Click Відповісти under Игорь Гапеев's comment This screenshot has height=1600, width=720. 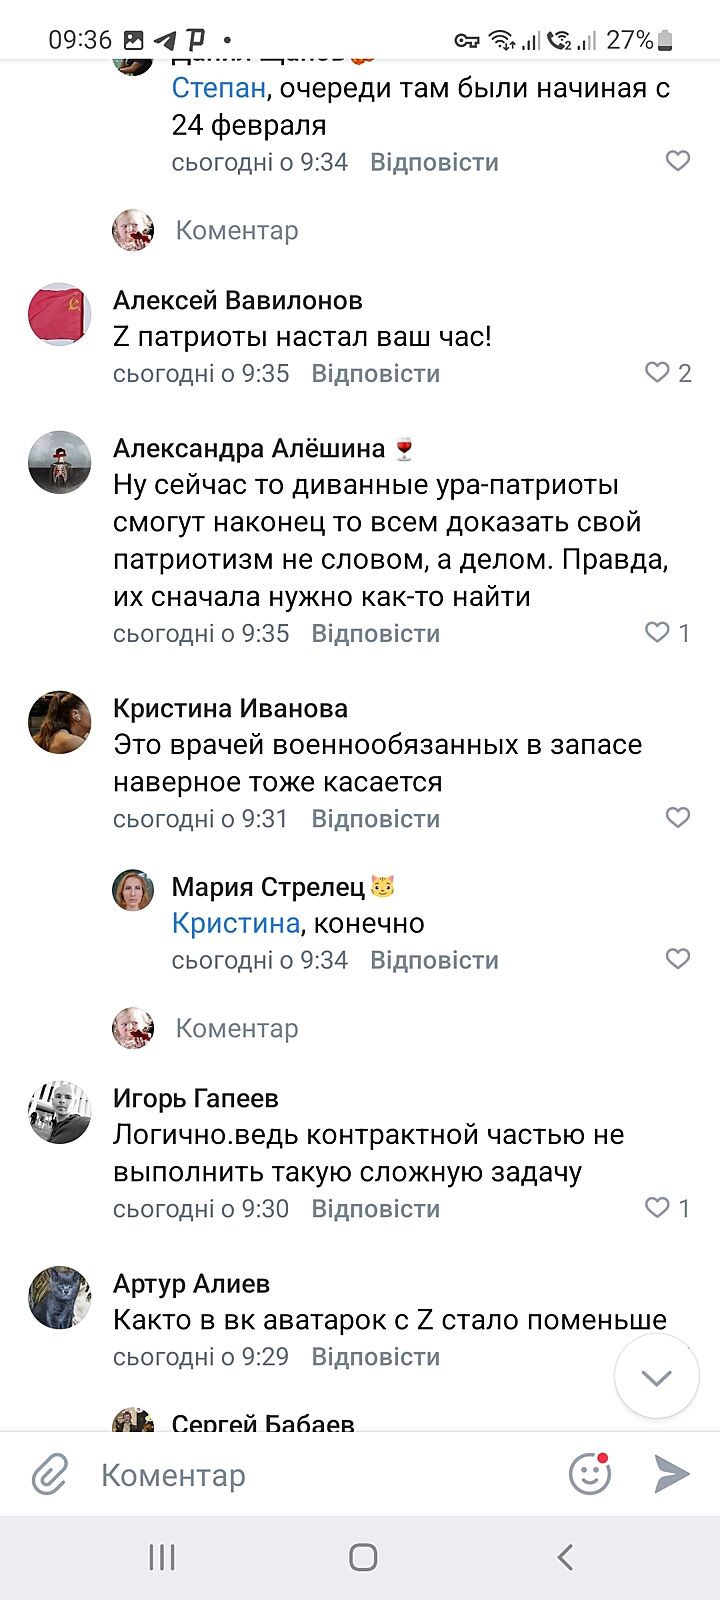375,1209
